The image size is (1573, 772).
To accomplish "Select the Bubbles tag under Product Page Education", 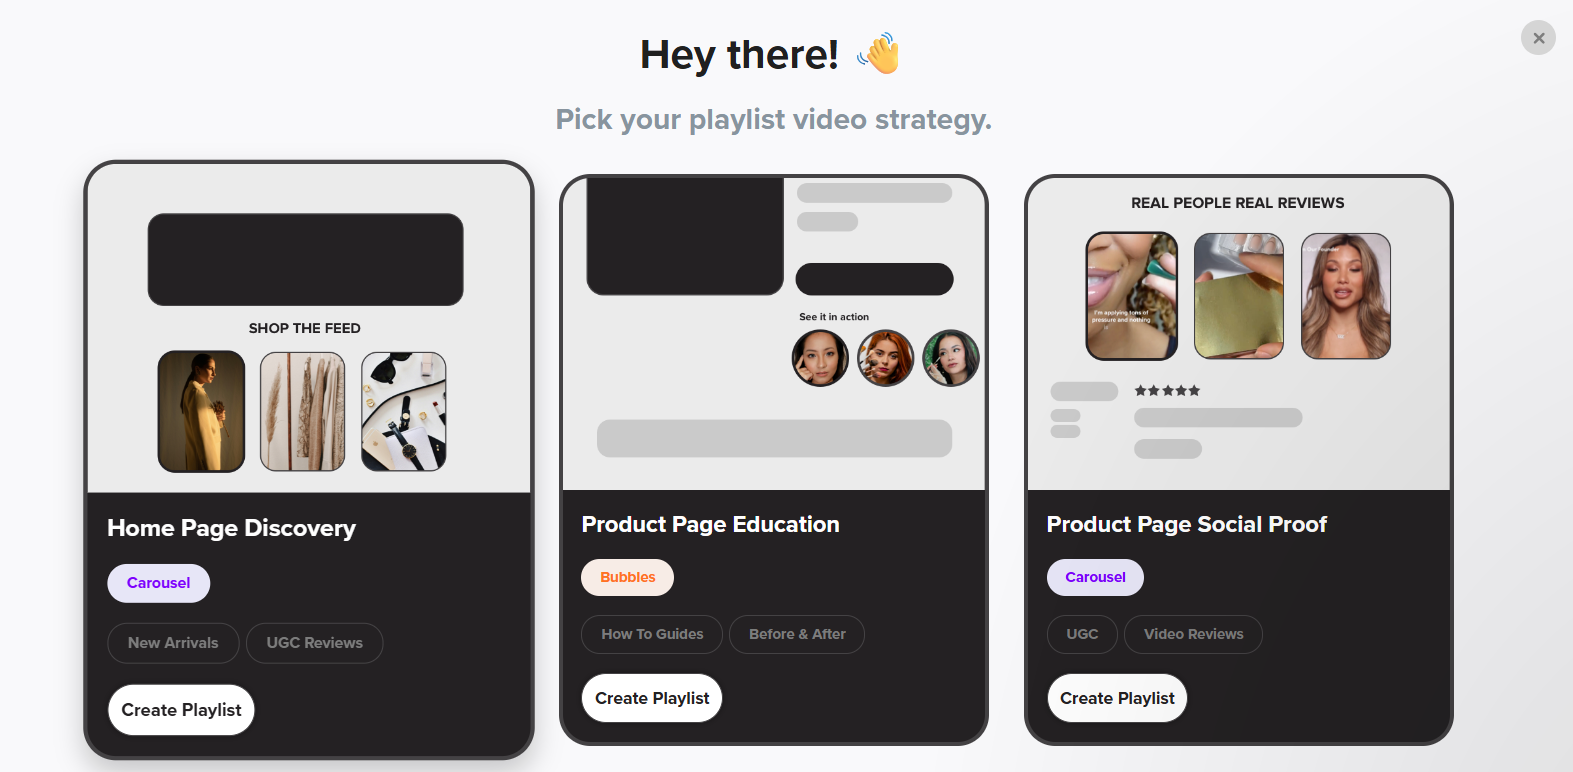I will point(627,577).
